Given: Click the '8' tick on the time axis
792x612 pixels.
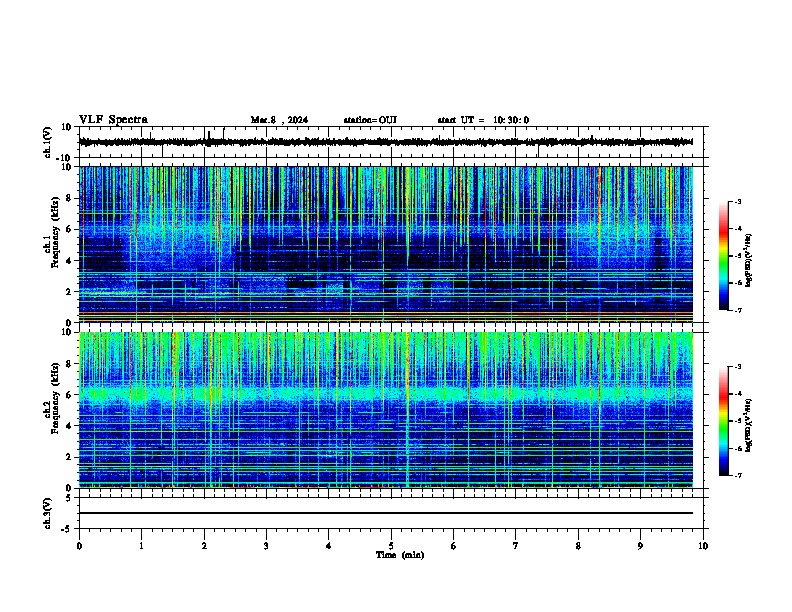Looking at the screenshot, I should [578, 546].
